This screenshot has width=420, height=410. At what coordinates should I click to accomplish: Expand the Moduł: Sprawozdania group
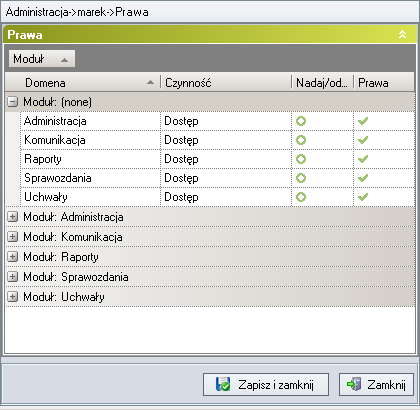pos(12,277)
